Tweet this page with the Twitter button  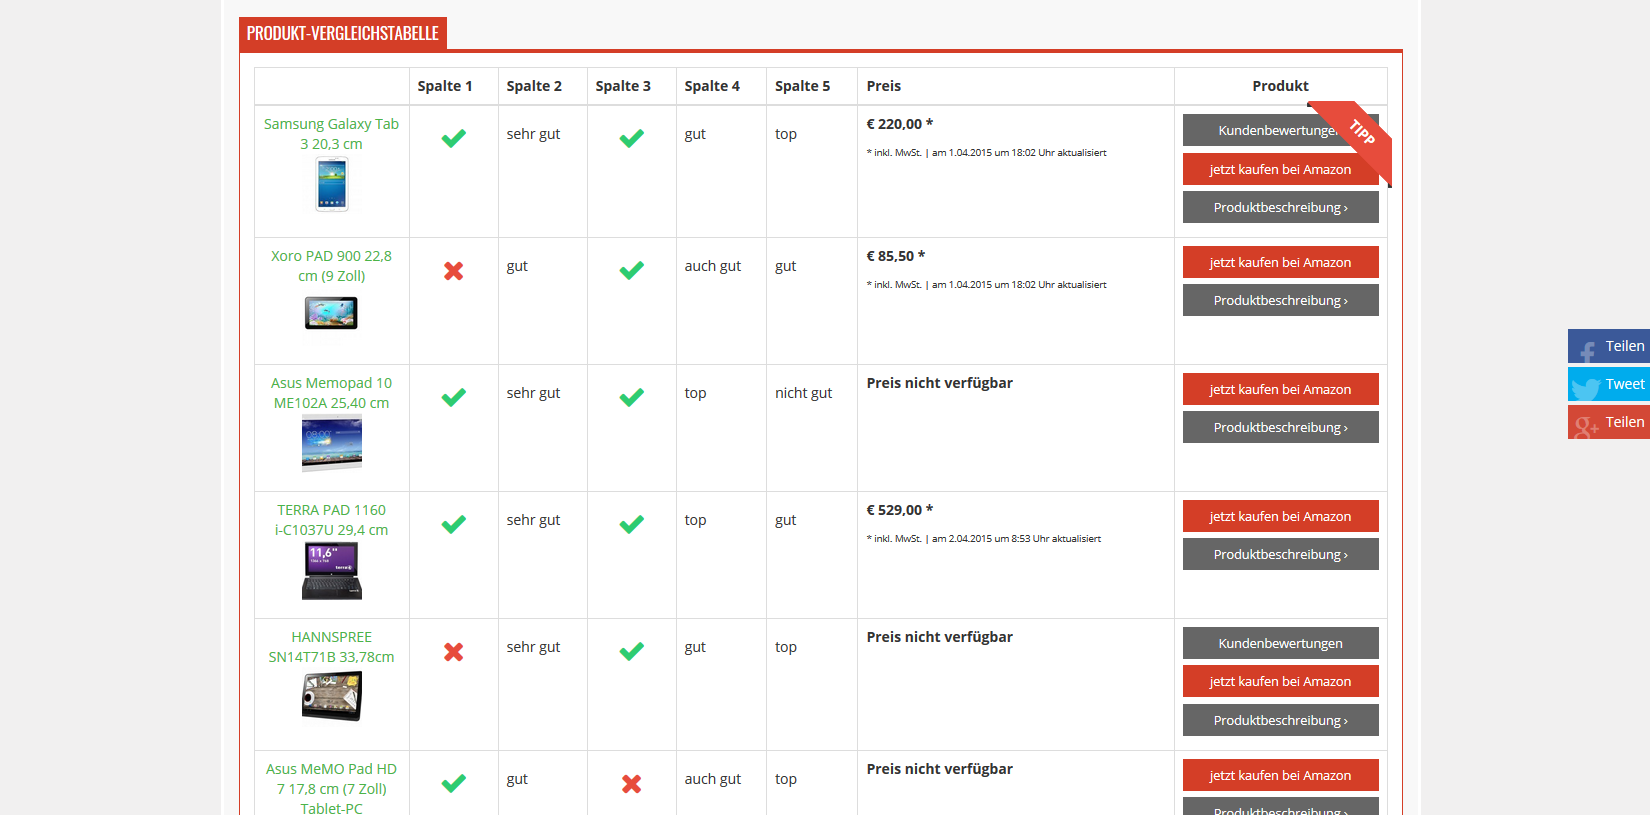point(1609,384)
